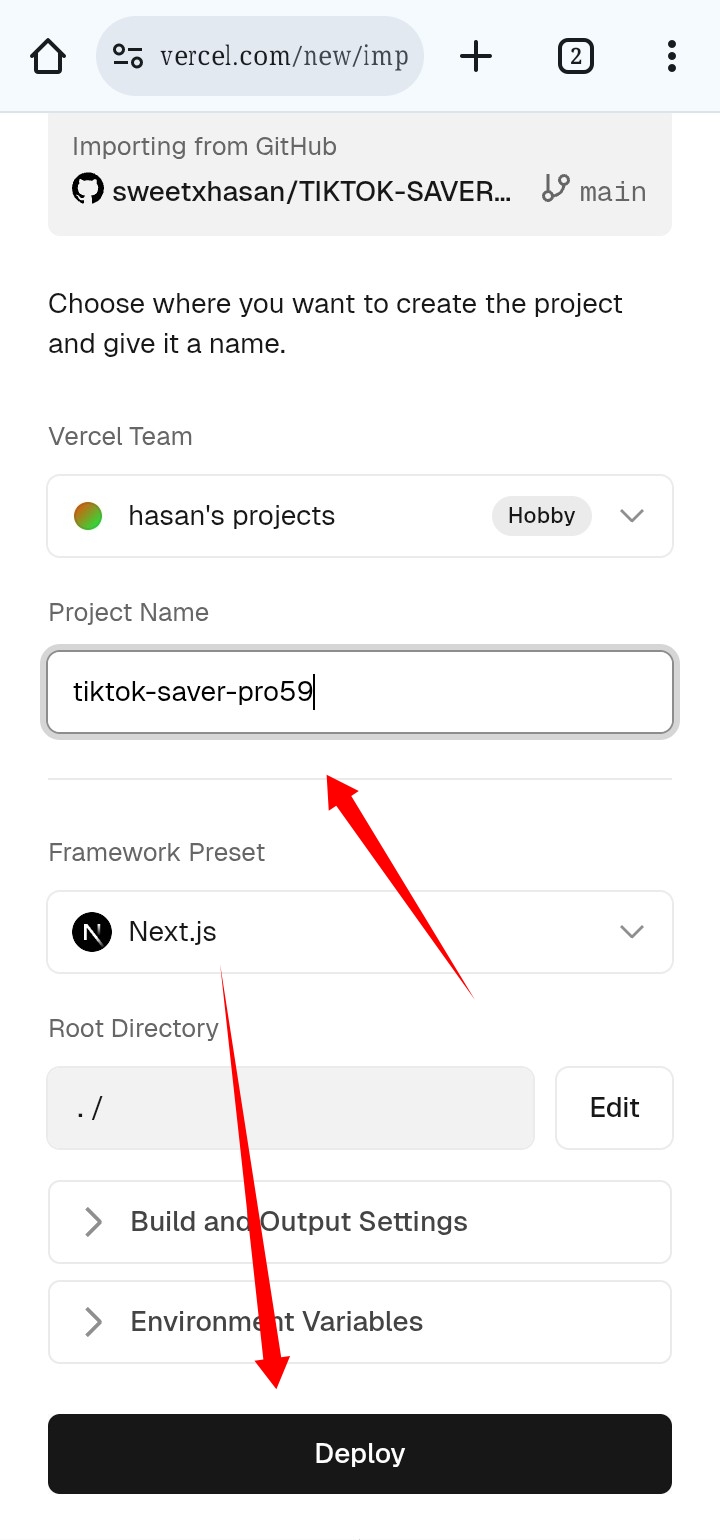The height and width of the screenshot is (1540, 720).
Task: Expand Environment Variables section
Action: pos(360,1322)
